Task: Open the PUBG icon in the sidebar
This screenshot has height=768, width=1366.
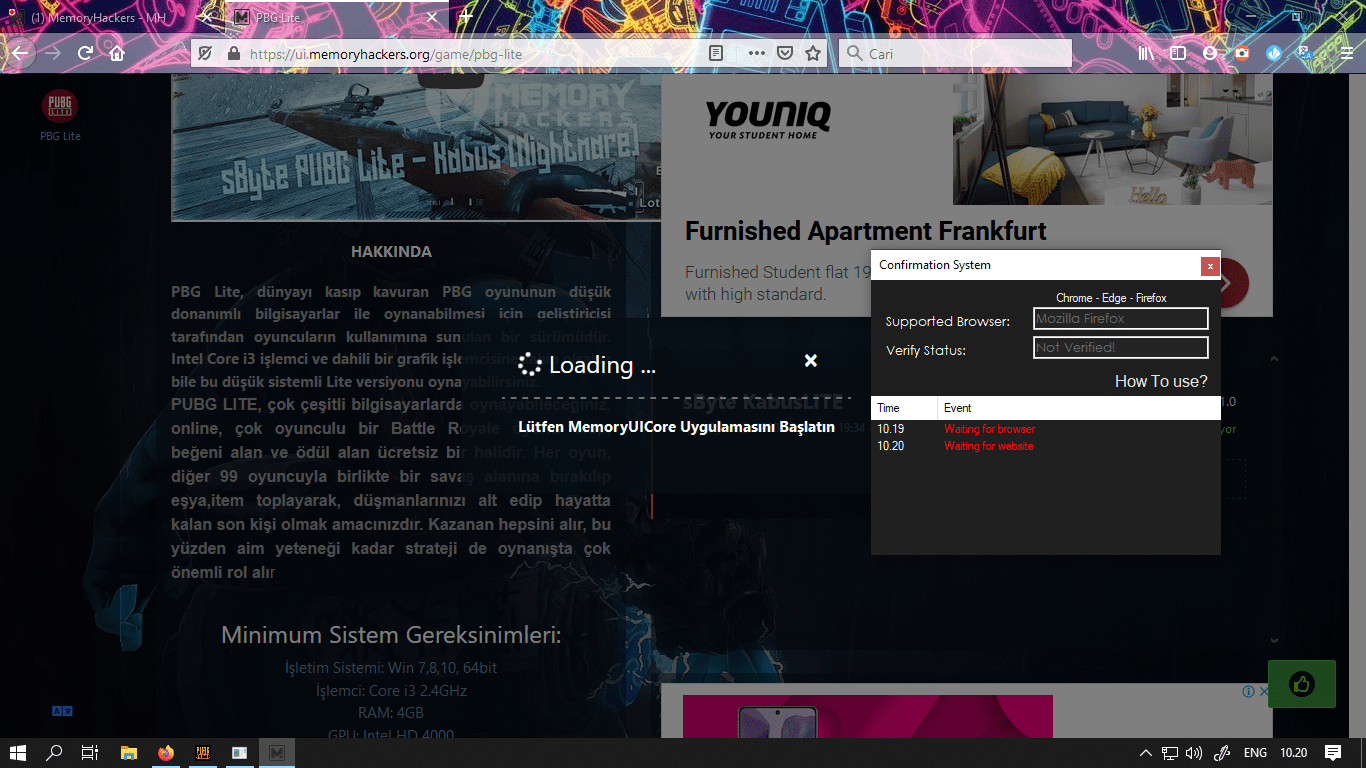Action: [60, 106]
